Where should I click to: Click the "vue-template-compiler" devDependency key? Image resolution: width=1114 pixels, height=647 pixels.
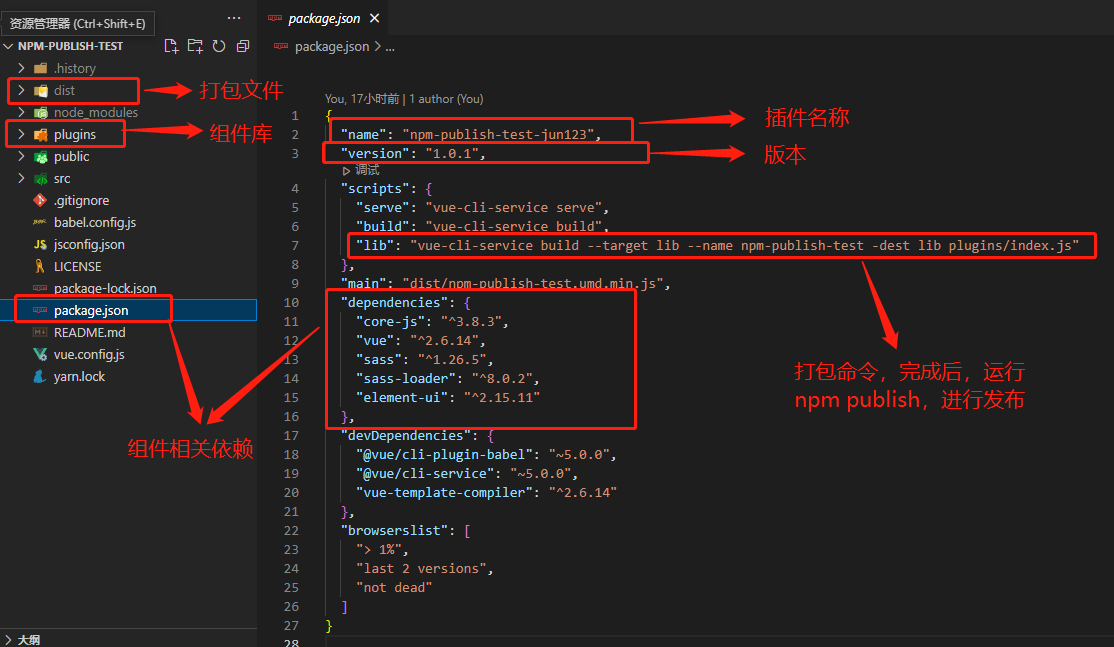point(444,492)
